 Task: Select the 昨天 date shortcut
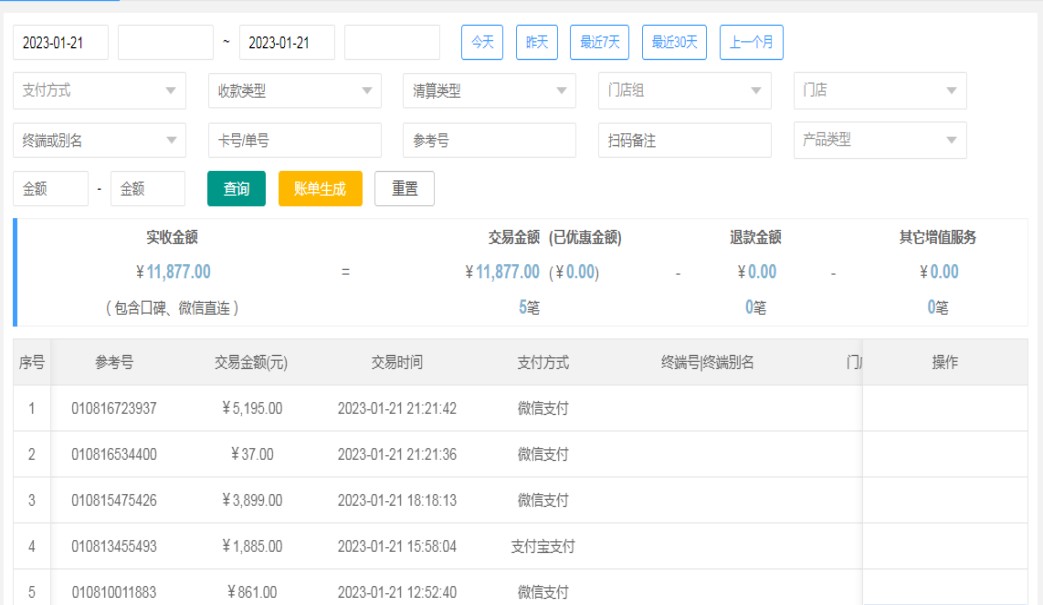coord(537,42)
